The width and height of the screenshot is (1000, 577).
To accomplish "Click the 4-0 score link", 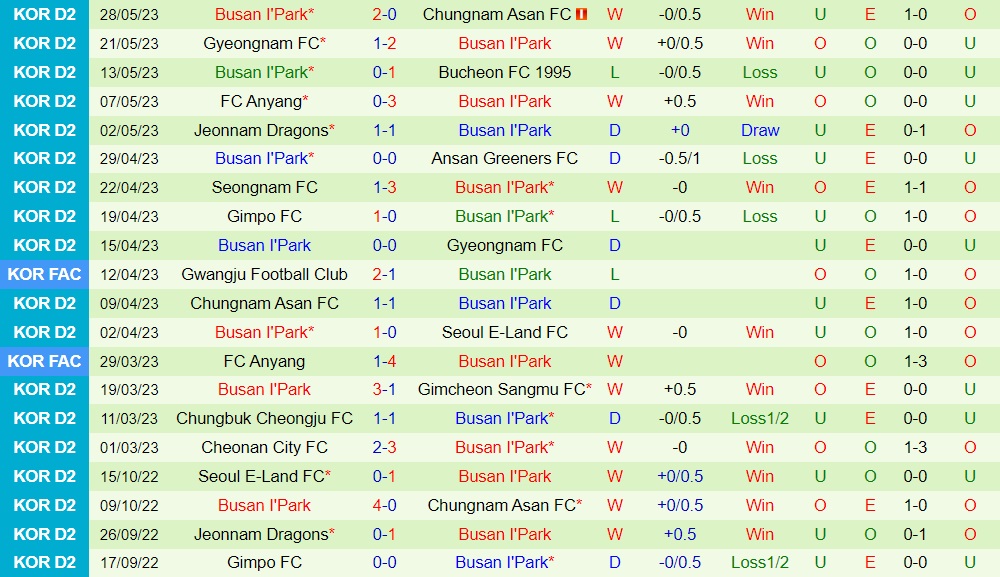I will click(385, 505).
